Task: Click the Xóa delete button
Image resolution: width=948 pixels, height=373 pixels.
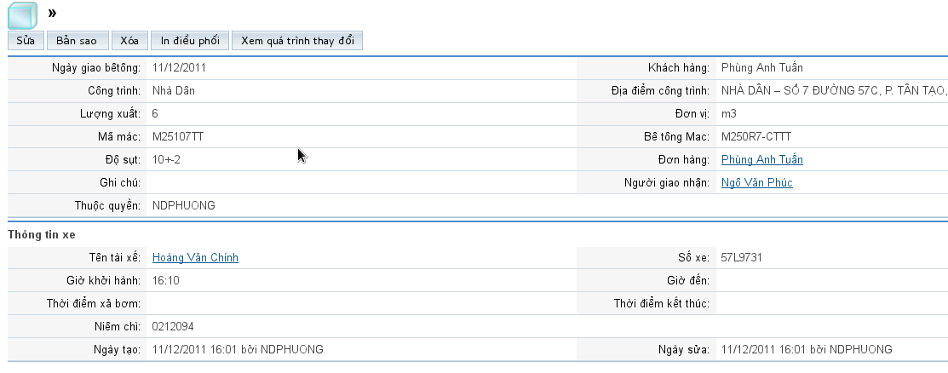Action: (x=129, y=41)
